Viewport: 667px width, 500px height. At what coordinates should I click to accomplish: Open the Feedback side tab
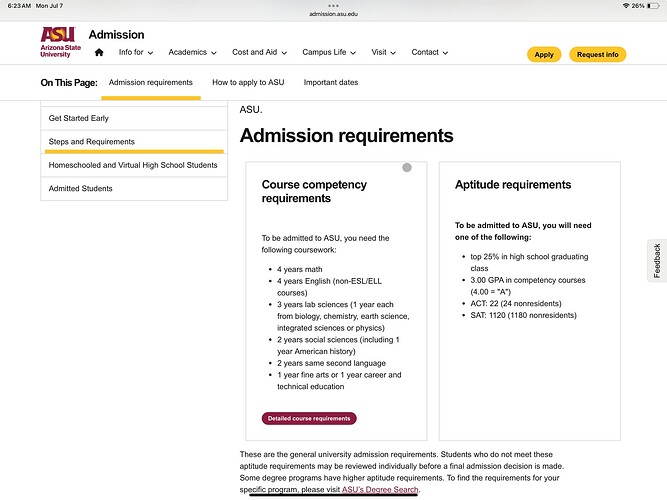(657, 260)
